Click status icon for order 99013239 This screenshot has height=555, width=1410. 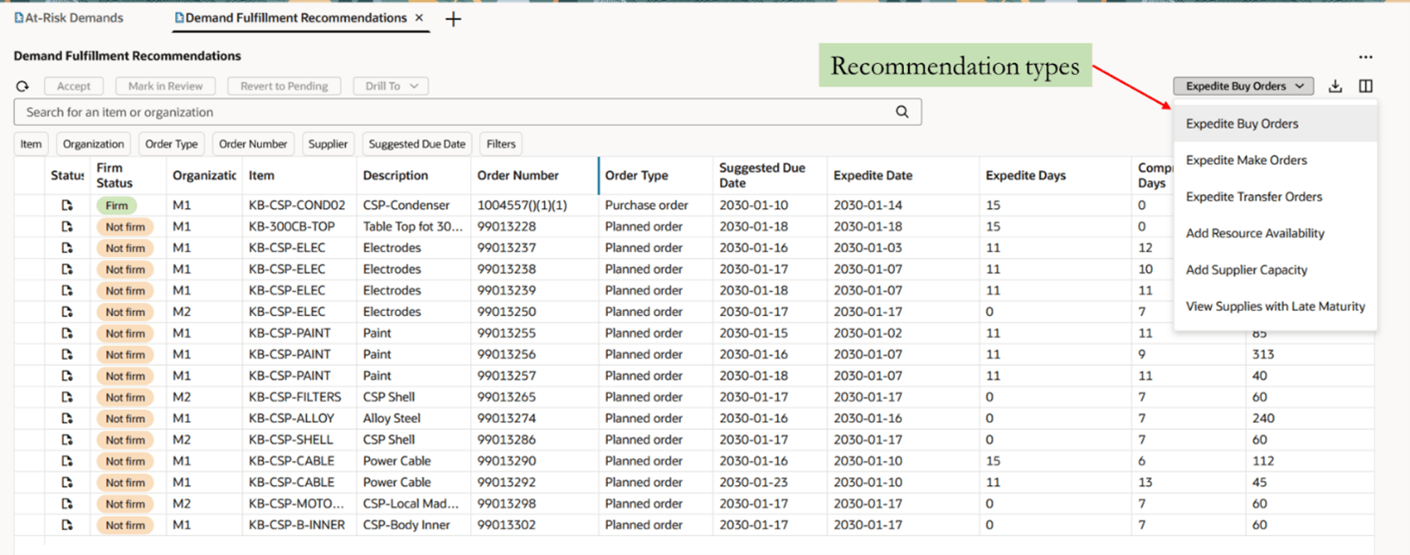(67, 290)
